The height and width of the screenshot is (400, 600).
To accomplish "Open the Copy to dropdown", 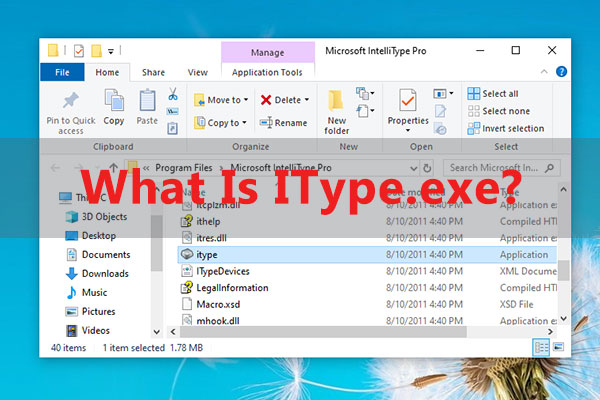I will (220, 122).
